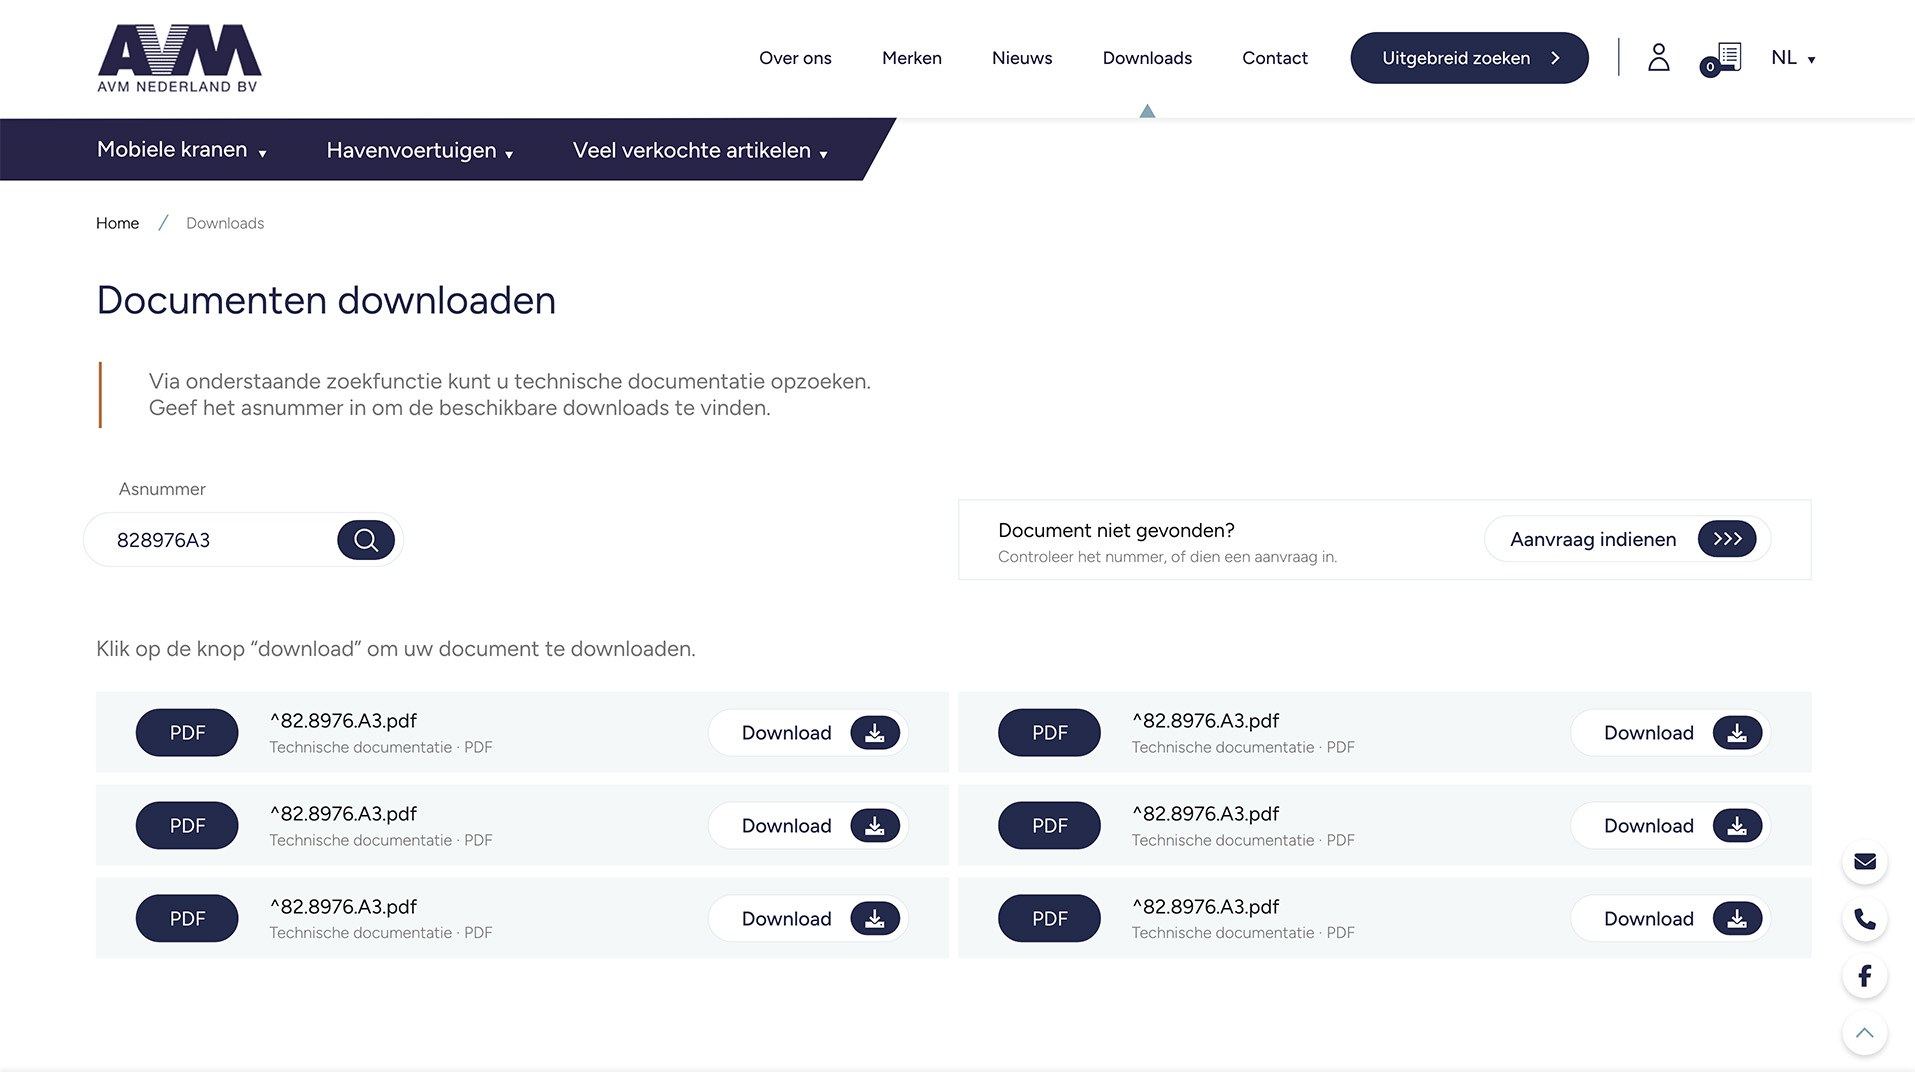Click the search magnifier icon button
The image size is (1915, 1072).
[x=366, y=540]
